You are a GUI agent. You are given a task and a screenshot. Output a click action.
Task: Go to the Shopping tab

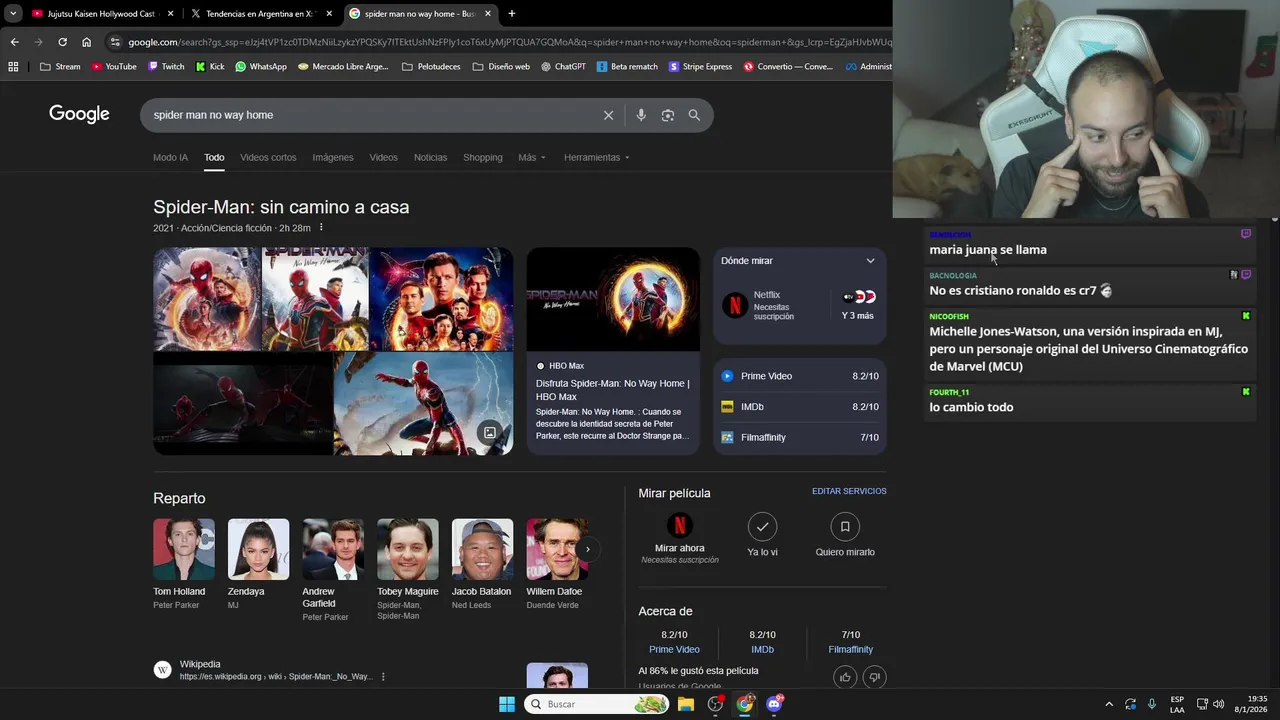(483, 157)
